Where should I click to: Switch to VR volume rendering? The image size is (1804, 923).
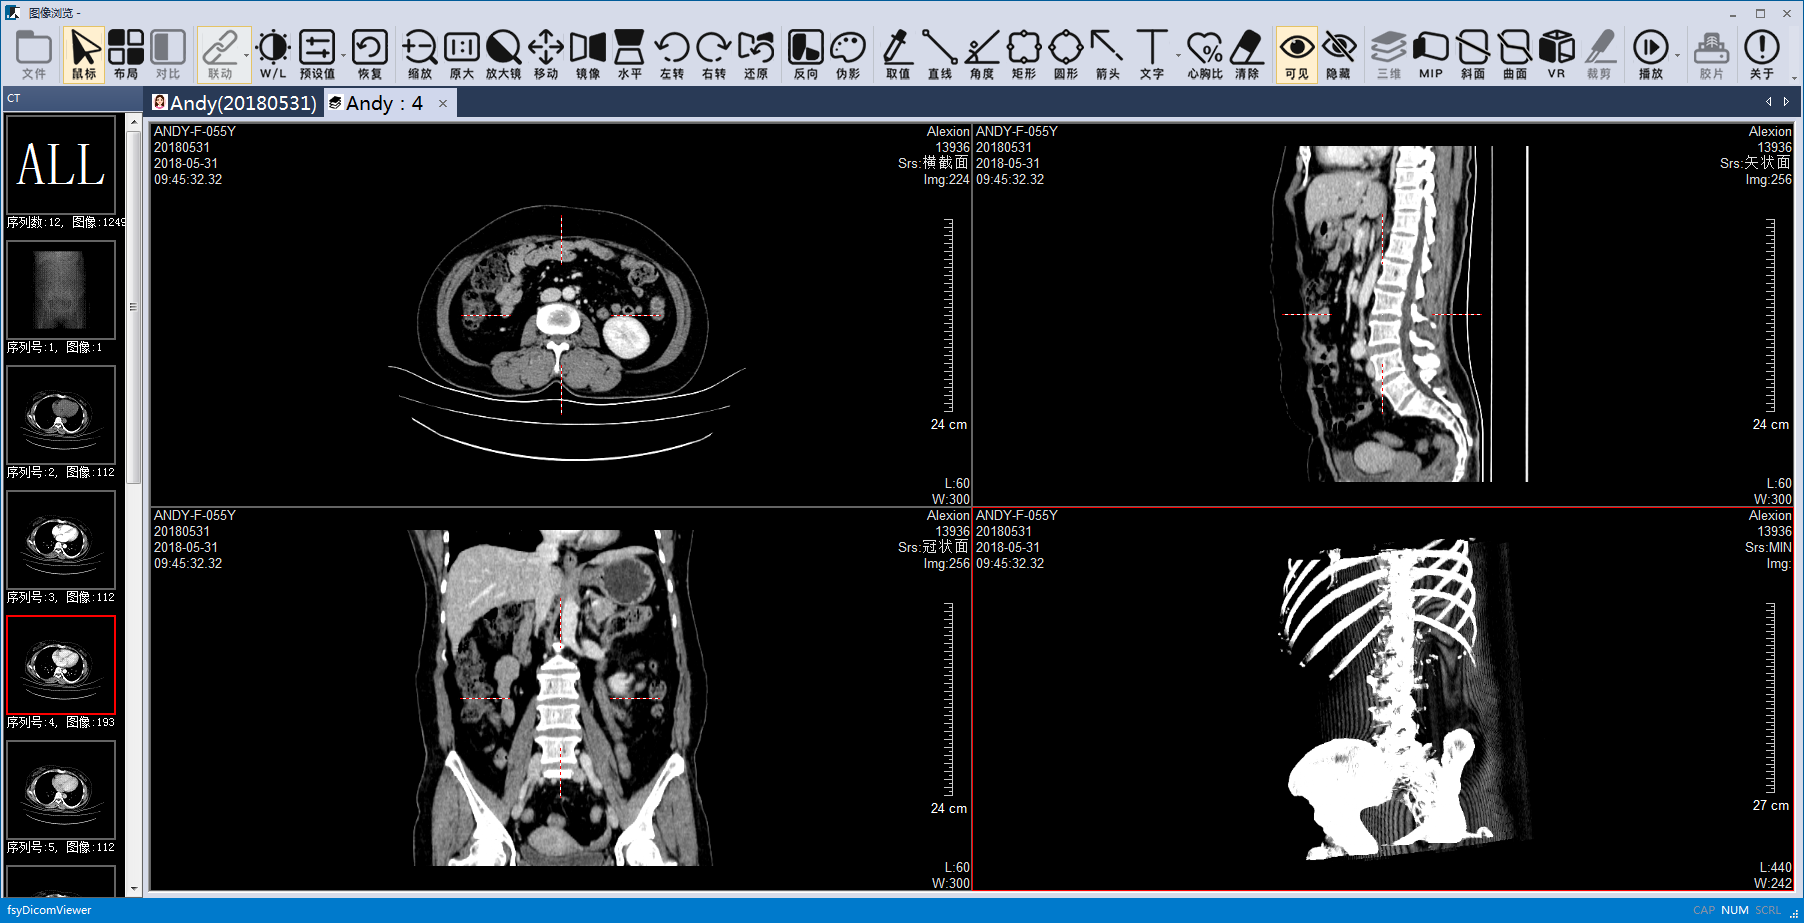click(1556, 55)
